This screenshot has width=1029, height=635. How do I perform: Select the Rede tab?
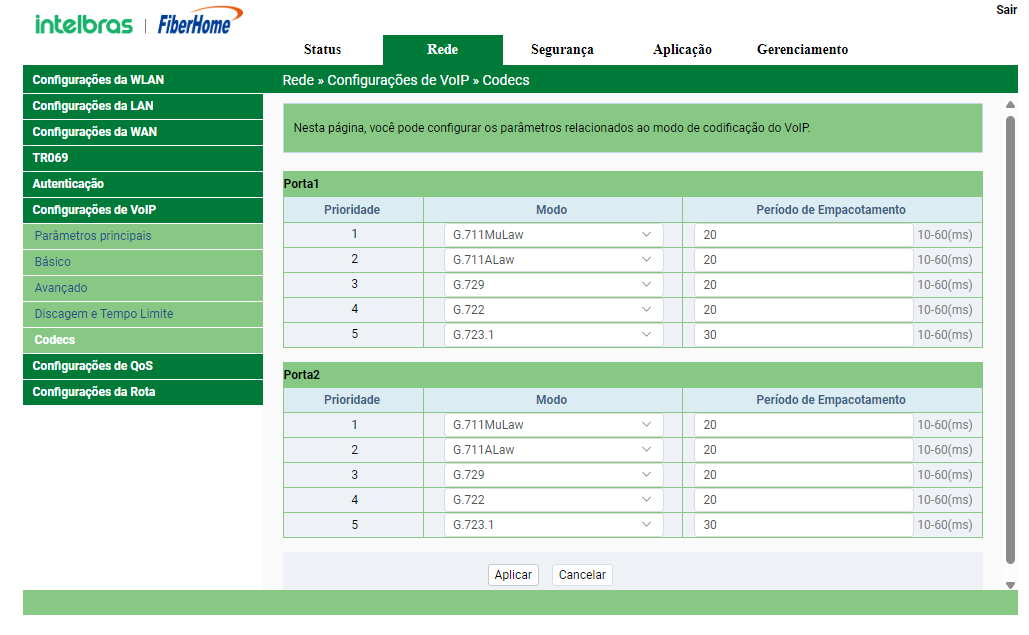[442, 50]
